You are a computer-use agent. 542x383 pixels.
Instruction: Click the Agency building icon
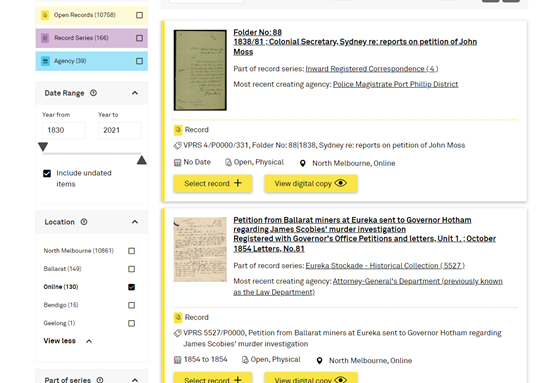pyautogui.click(x=45, y=61)
